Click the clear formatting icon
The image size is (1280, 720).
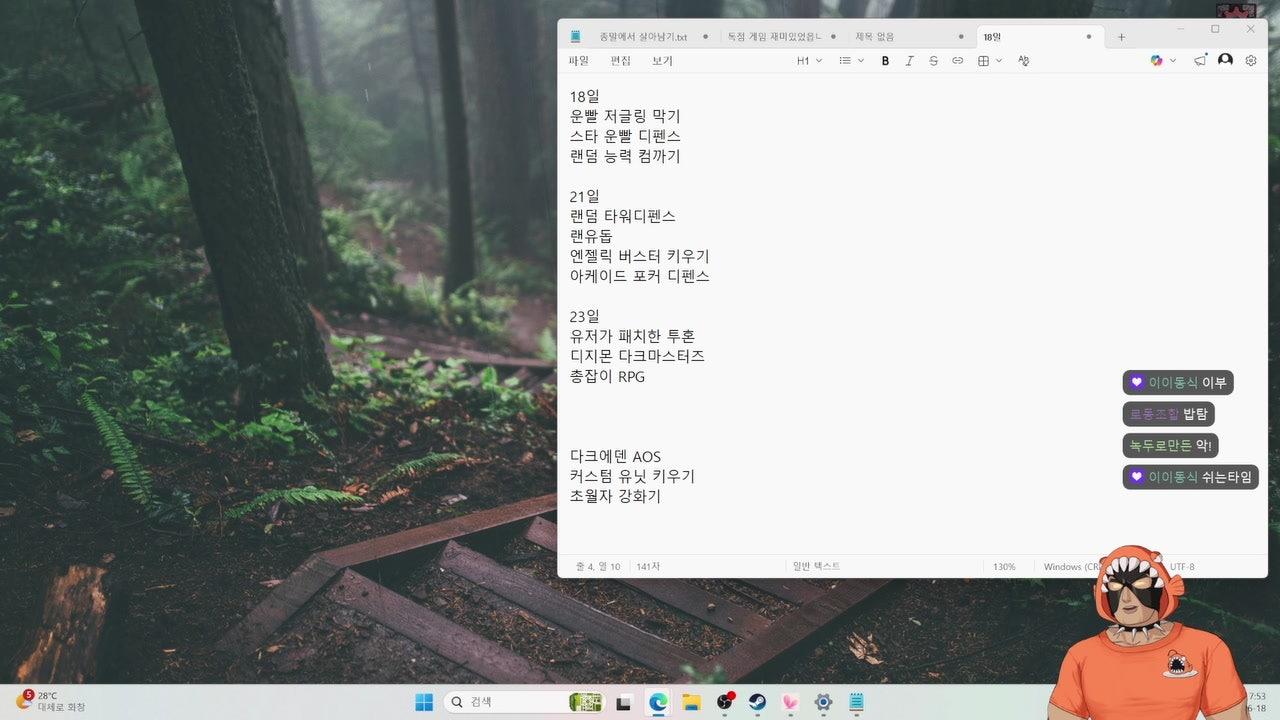tap(1023, 61)
